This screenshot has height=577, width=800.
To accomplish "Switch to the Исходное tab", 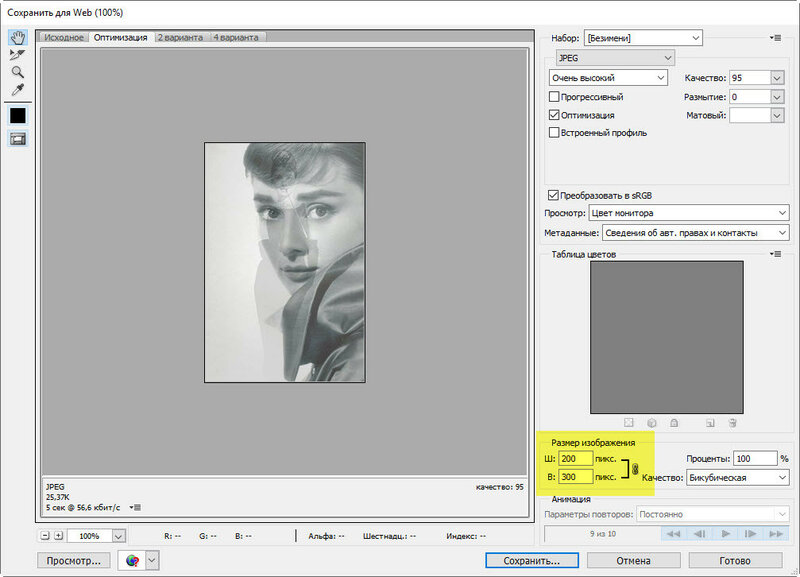I will click(64, 37).
